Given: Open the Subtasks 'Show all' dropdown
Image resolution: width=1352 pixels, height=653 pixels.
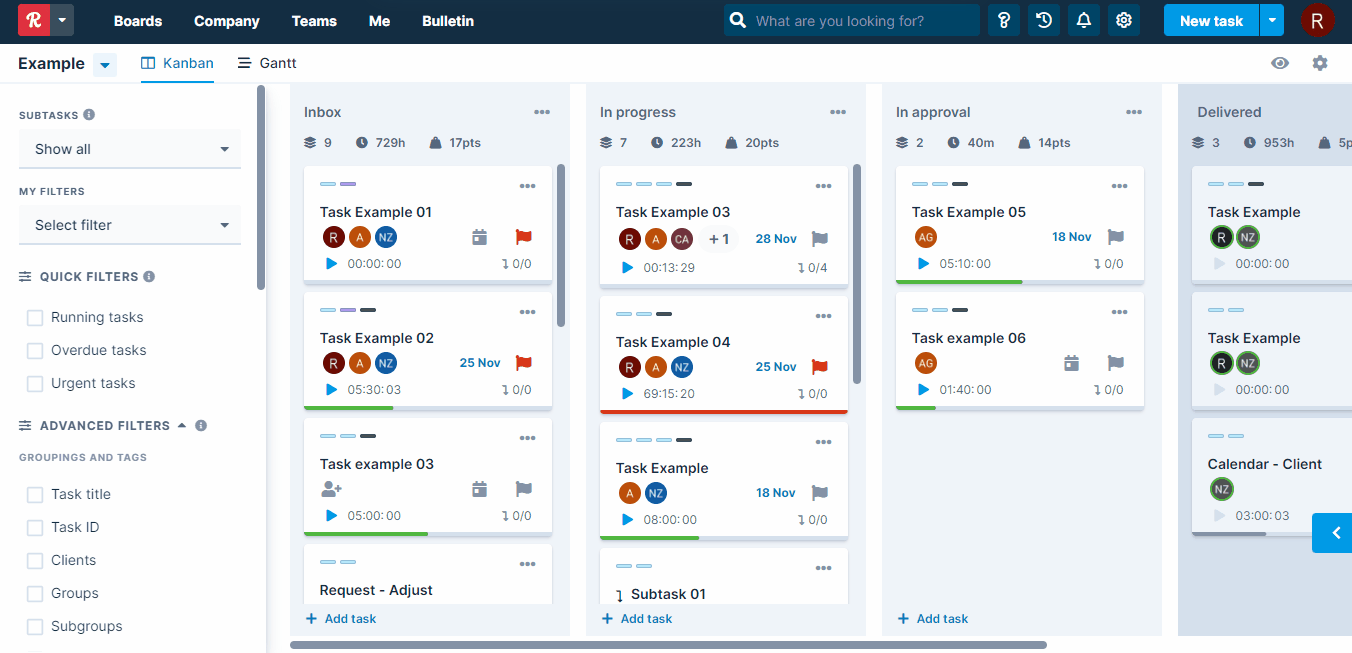Looking at the screenshot, I should pyautogui.click(x=130, y=149).
